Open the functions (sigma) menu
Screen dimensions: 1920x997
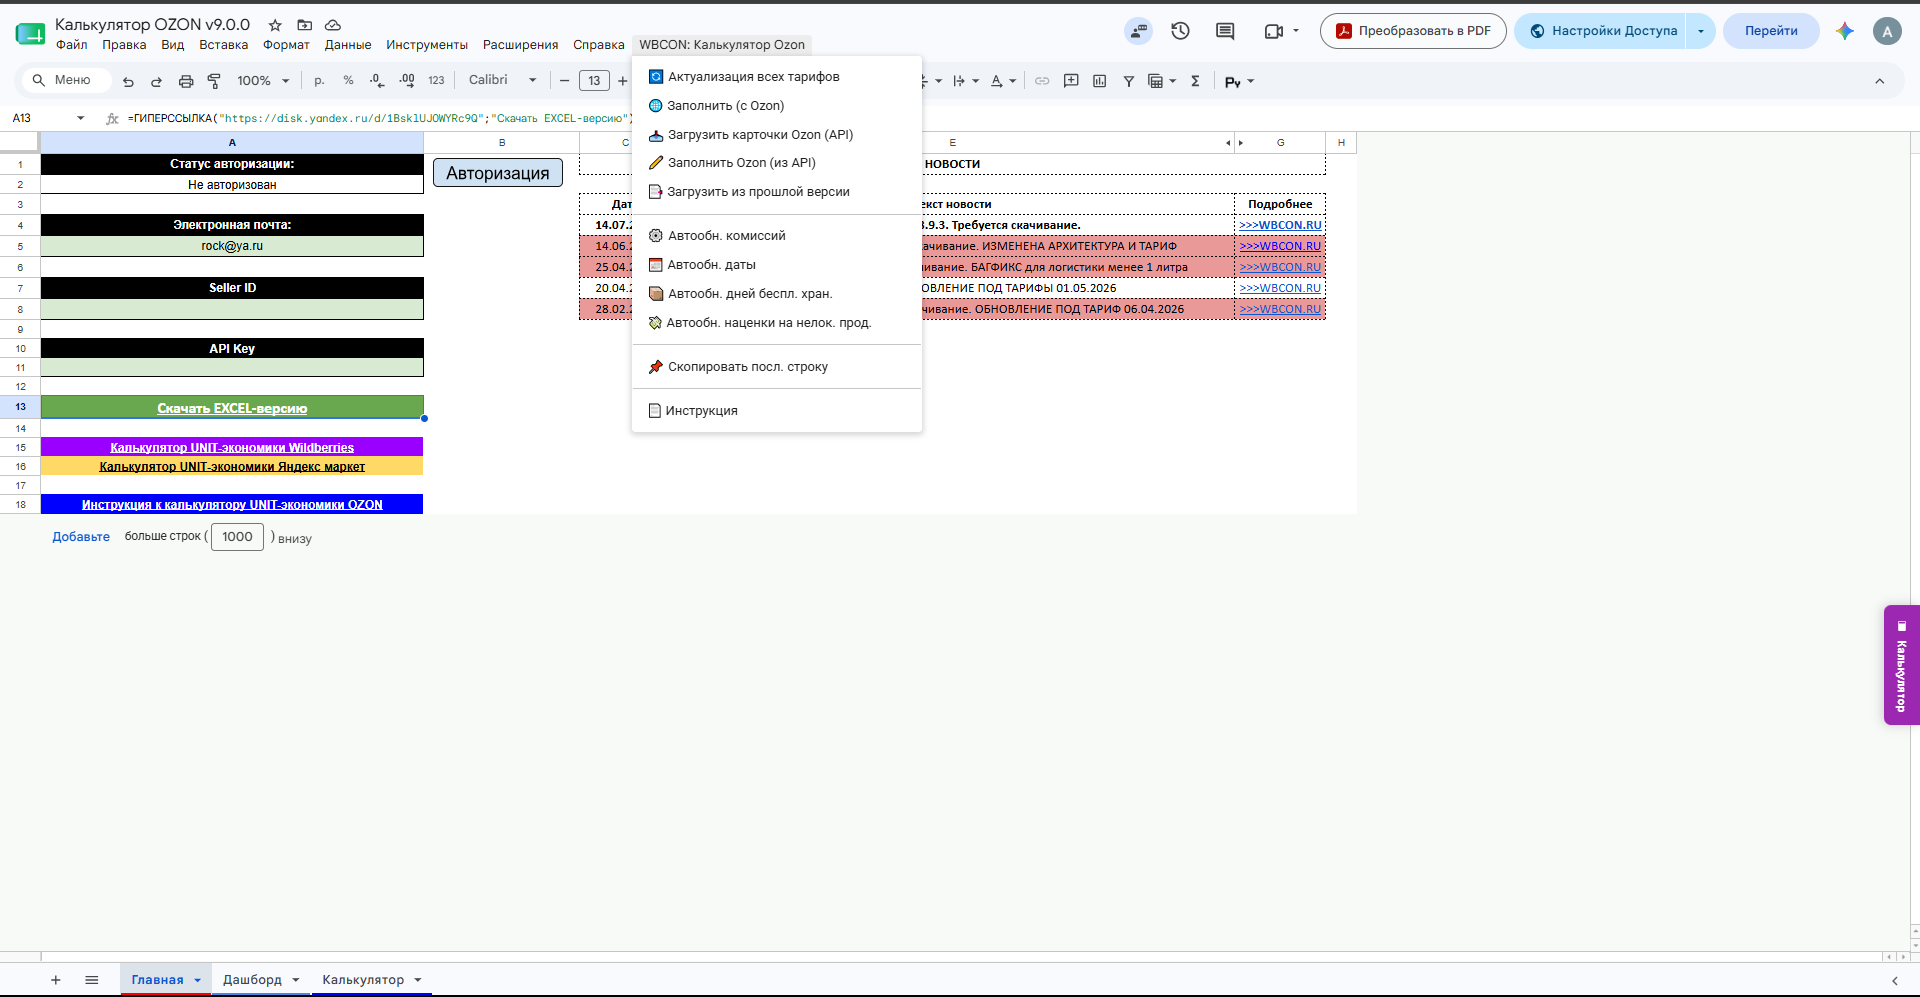[1195, 81]
